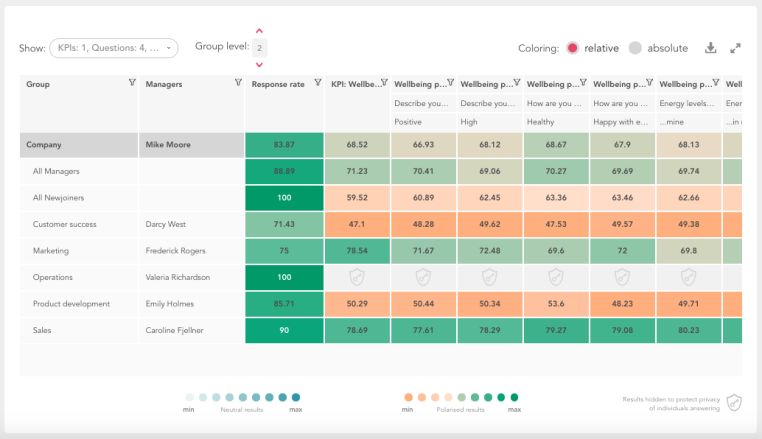Screen dimensions: 762x439
Task: Click the Customer success KPI cell 47.1
Action: coord(357,224)
